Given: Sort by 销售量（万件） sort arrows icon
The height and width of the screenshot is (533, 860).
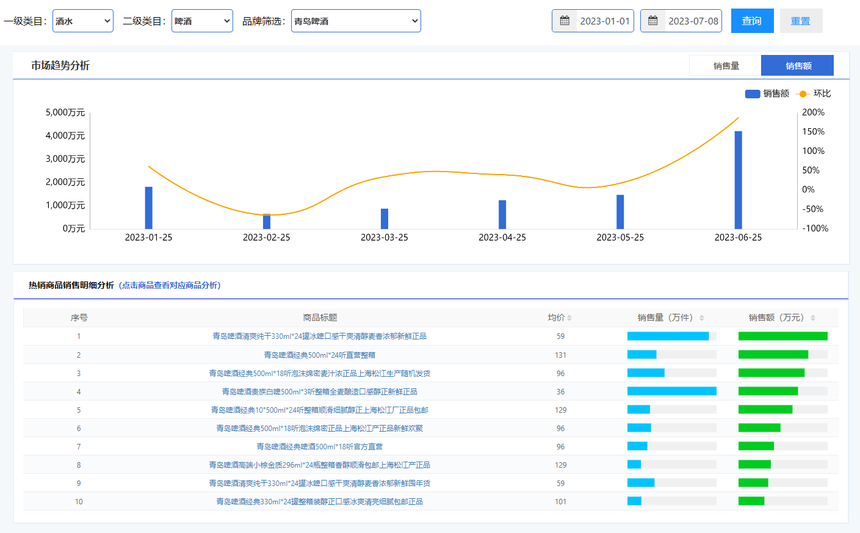Looking at the screenshot, I should [701, 318].
